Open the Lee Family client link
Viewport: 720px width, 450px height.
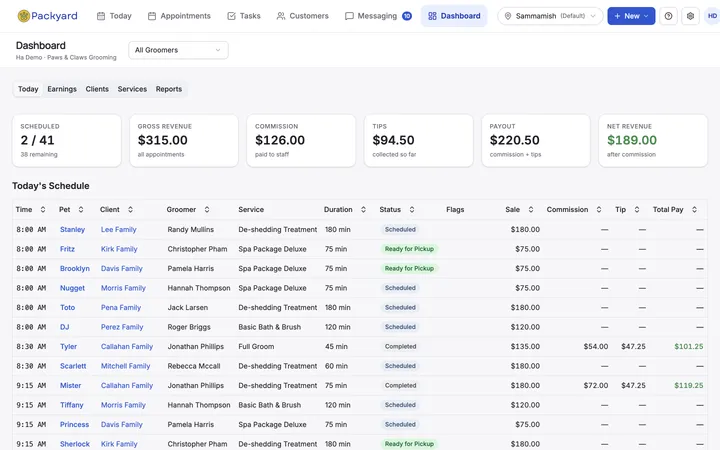[118, 230]
